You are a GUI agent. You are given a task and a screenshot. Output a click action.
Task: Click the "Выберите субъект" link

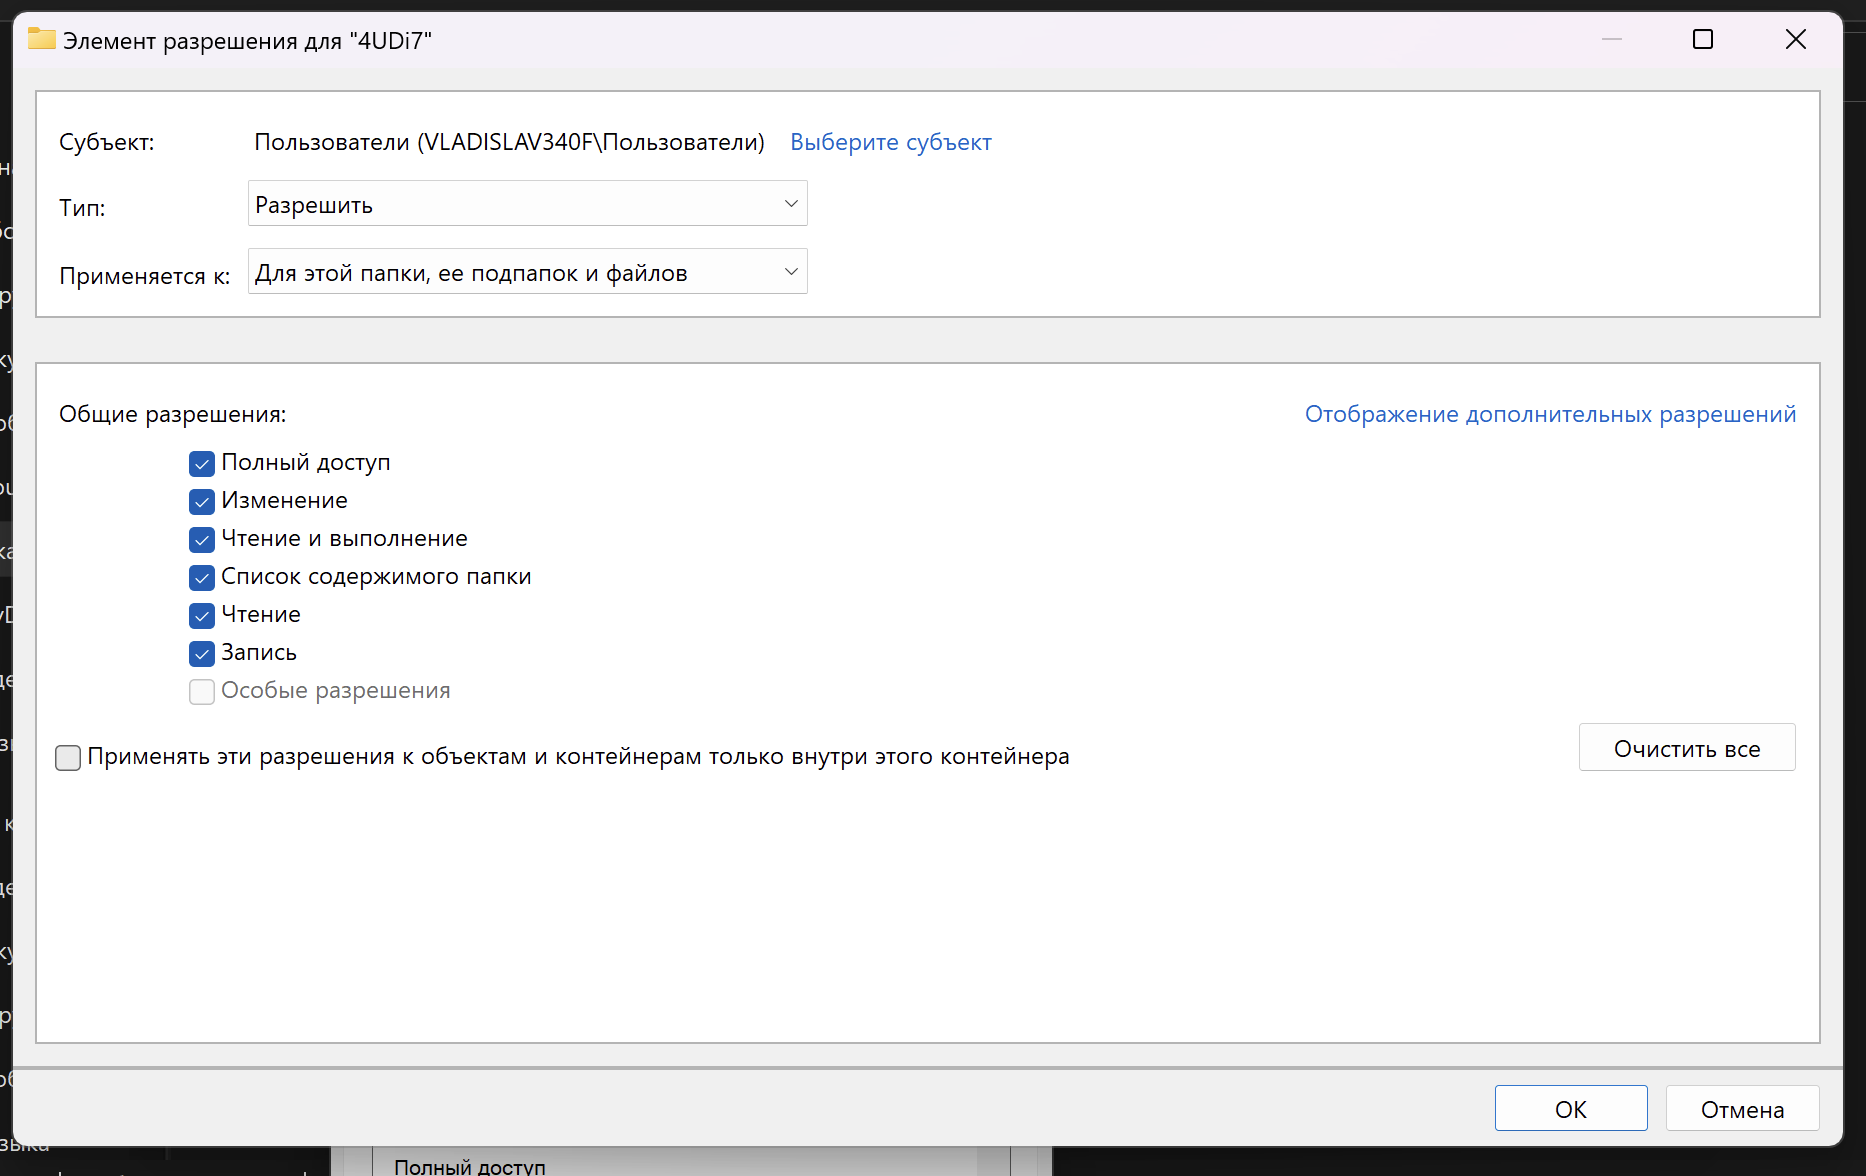click(x=890, y=142)
